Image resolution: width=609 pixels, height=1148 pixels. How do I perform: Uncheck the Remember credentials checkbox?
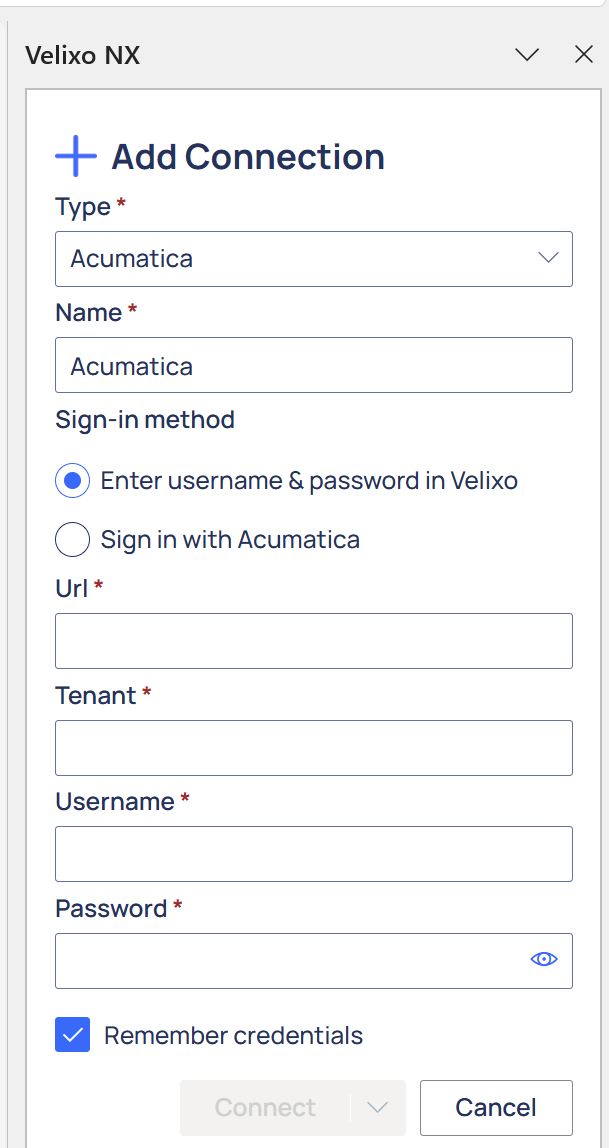(72, 1035)
